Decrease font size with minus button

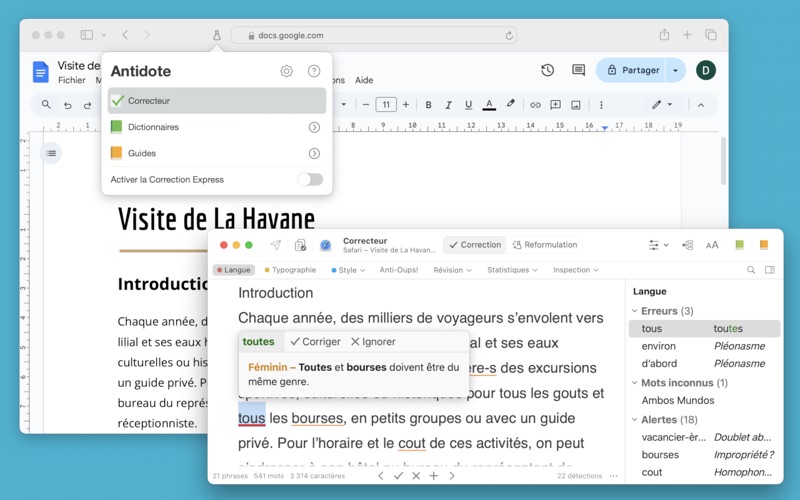click(365, 105)
